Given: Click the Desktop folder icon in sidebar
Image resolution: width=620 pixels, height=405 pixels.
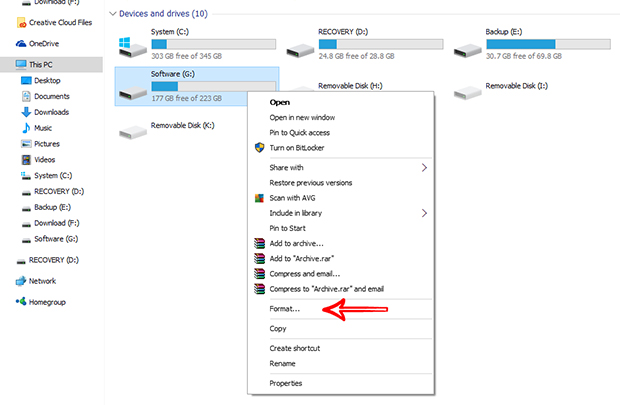Looking at the screenshot, I should click(x=26, y=81).
